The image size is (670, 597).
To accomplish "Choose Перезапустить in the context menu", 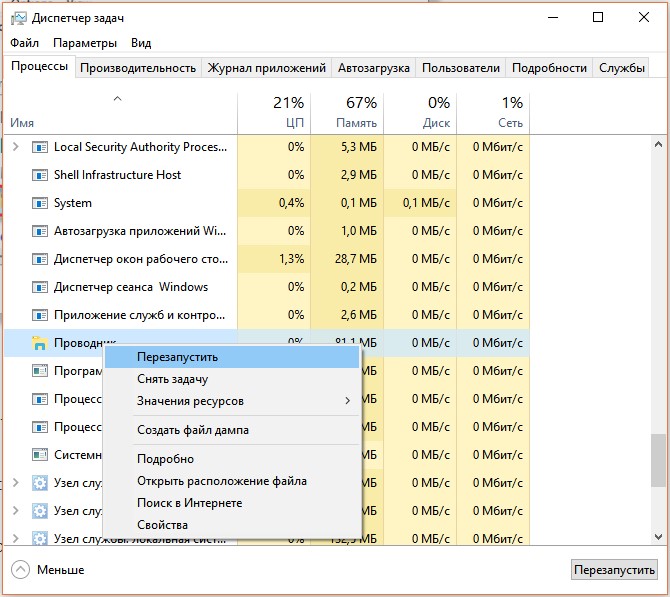I will point(232,357).
